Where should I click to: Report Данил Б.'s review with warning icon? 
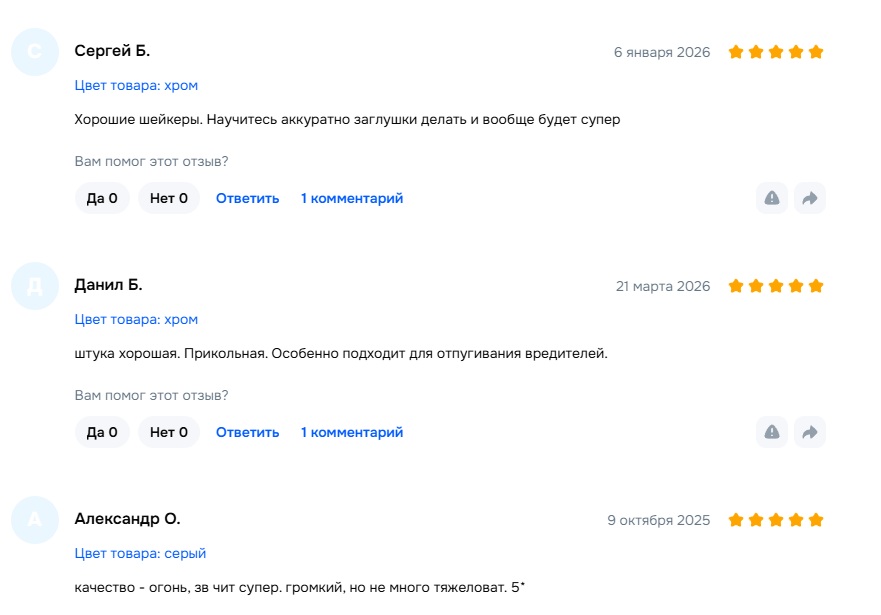click(772, 432)
